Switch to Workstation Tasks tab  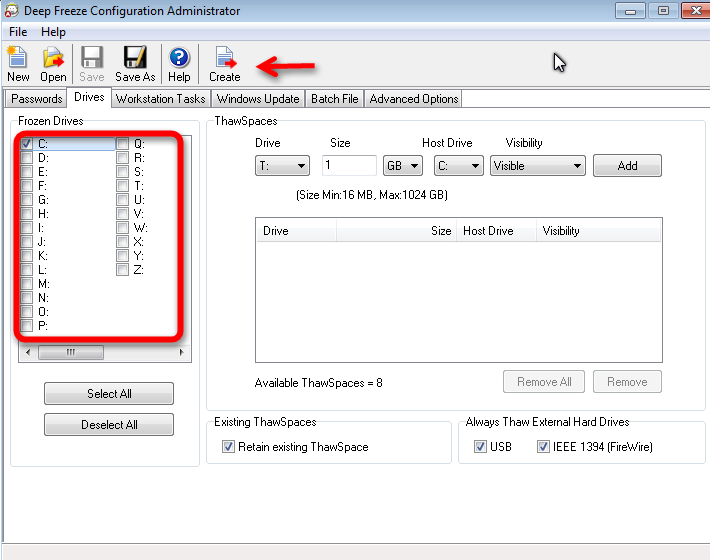coord(160,99)
